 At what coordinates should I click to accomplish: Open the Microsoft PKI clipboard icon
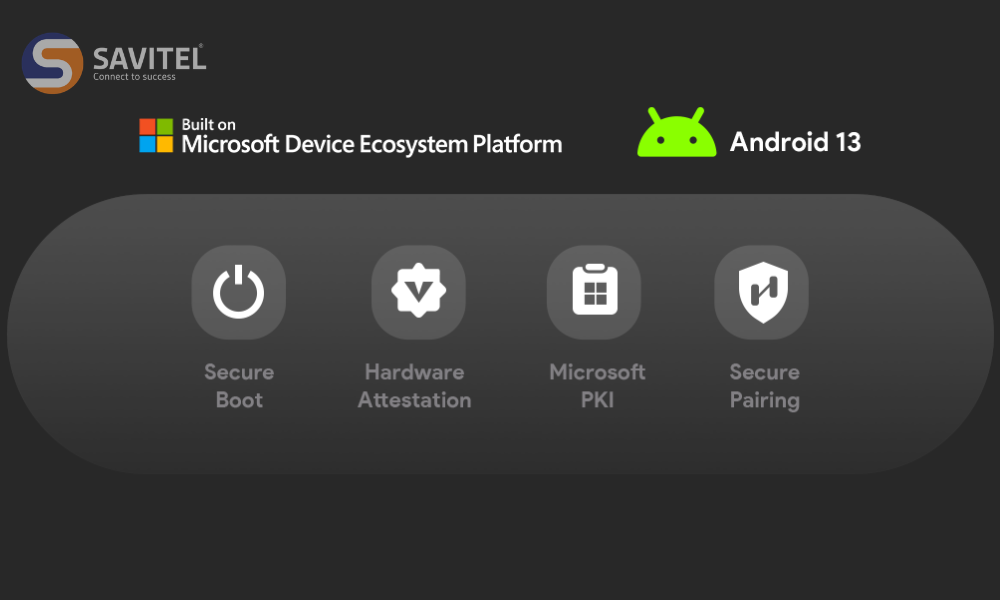pos(594,292)
